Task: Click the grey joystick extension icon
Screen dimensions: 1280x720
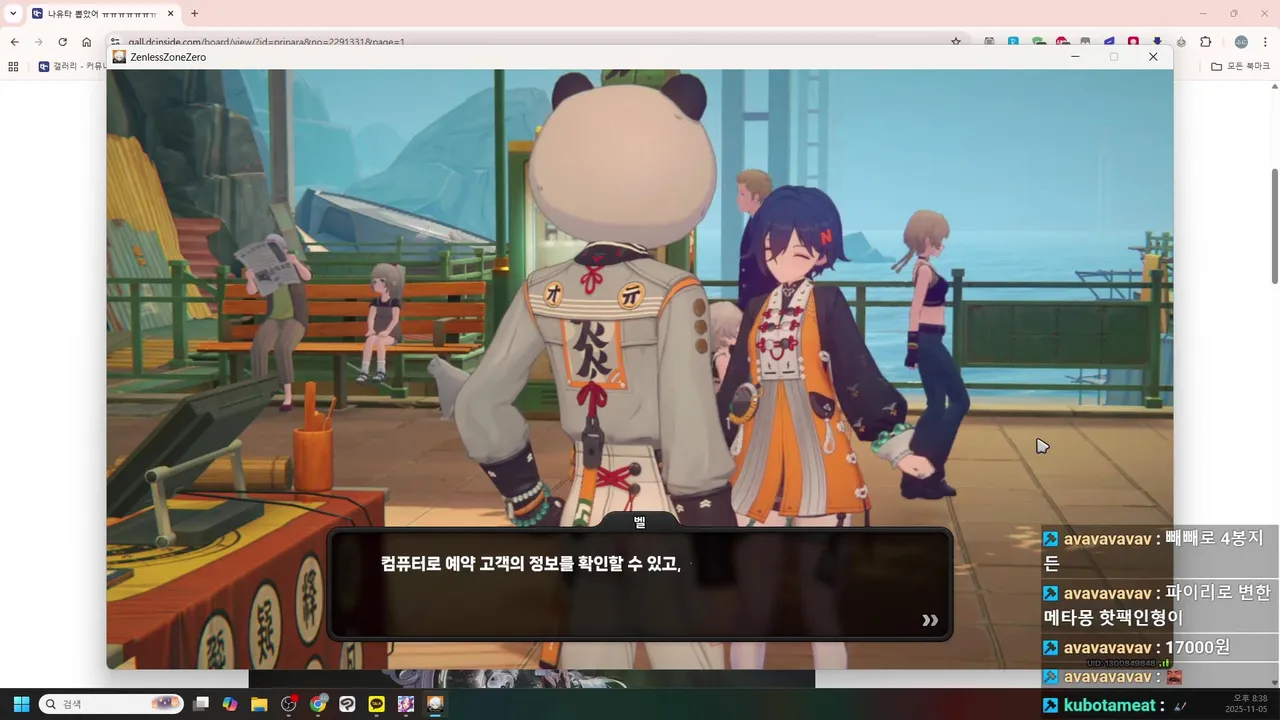Action: [1181, 42]
